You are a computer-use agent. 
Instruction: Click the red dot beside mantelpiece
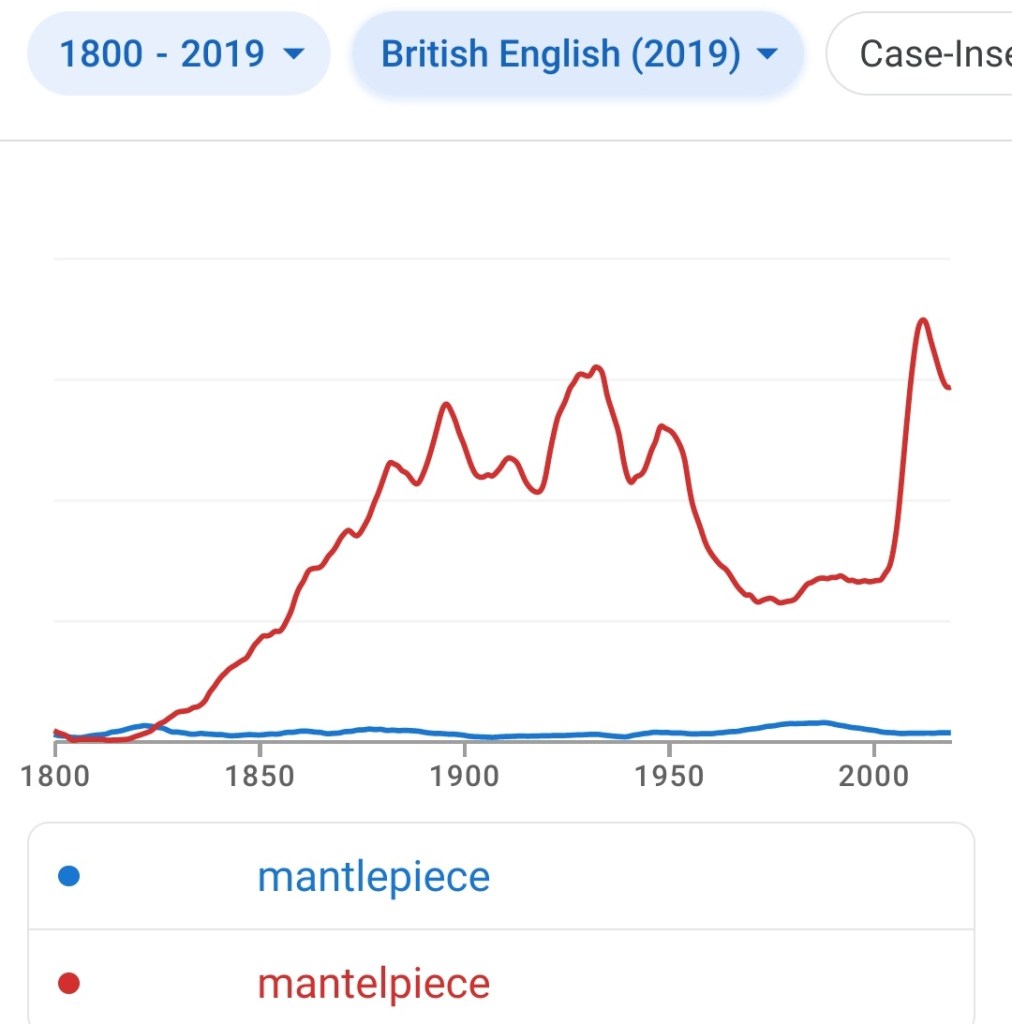coord(69,984)
